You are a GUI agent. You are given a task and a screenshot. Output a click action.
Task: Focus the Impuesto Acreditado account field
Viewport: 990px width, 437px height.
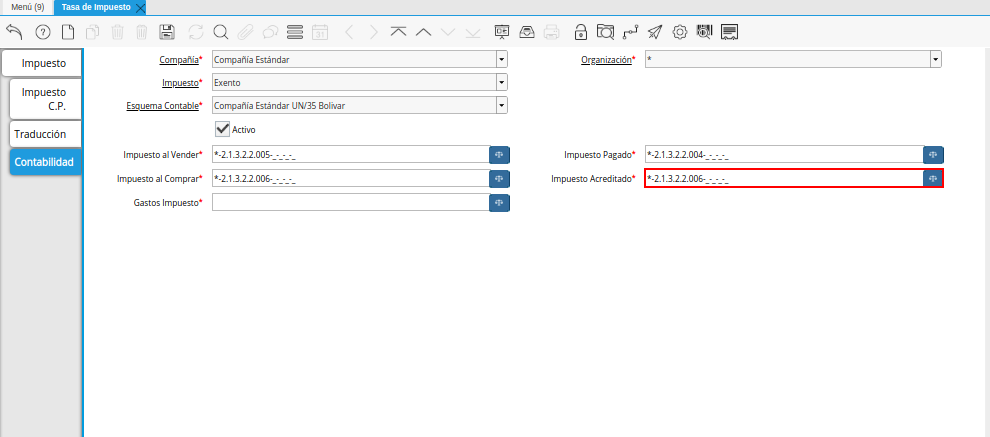pos(784,179)
